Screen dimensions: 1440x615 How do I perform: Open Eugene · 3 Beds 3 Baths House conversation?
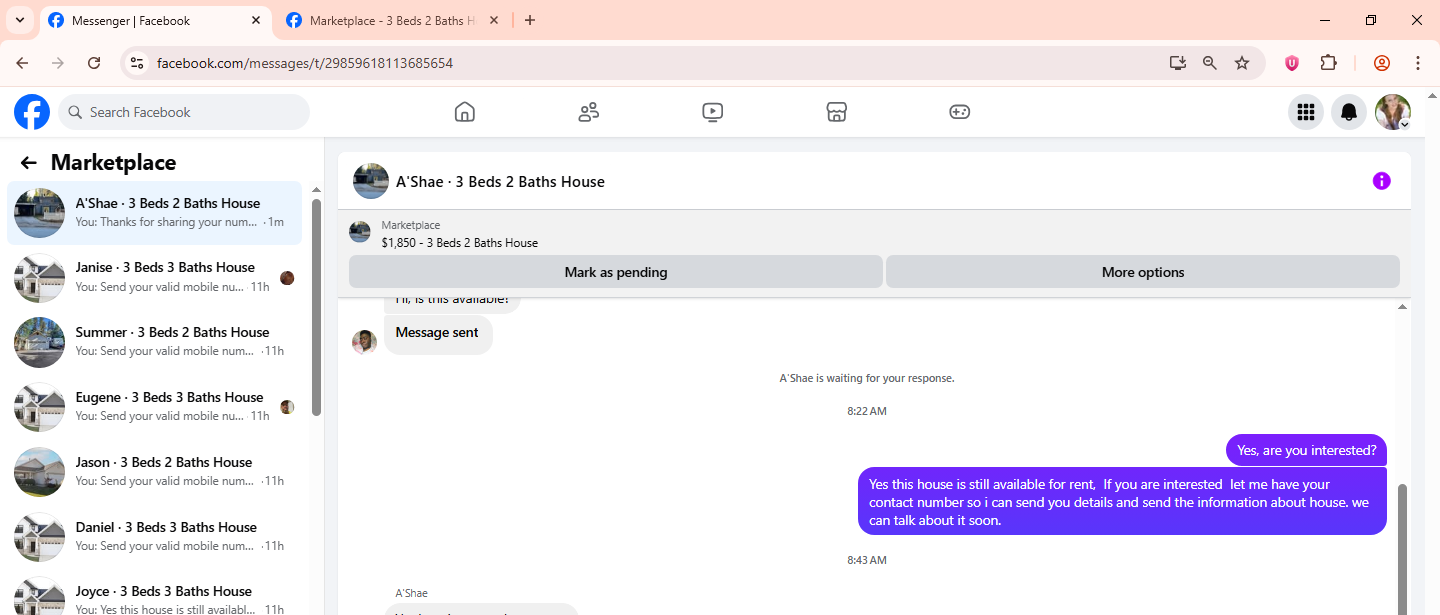coord(154,407)
